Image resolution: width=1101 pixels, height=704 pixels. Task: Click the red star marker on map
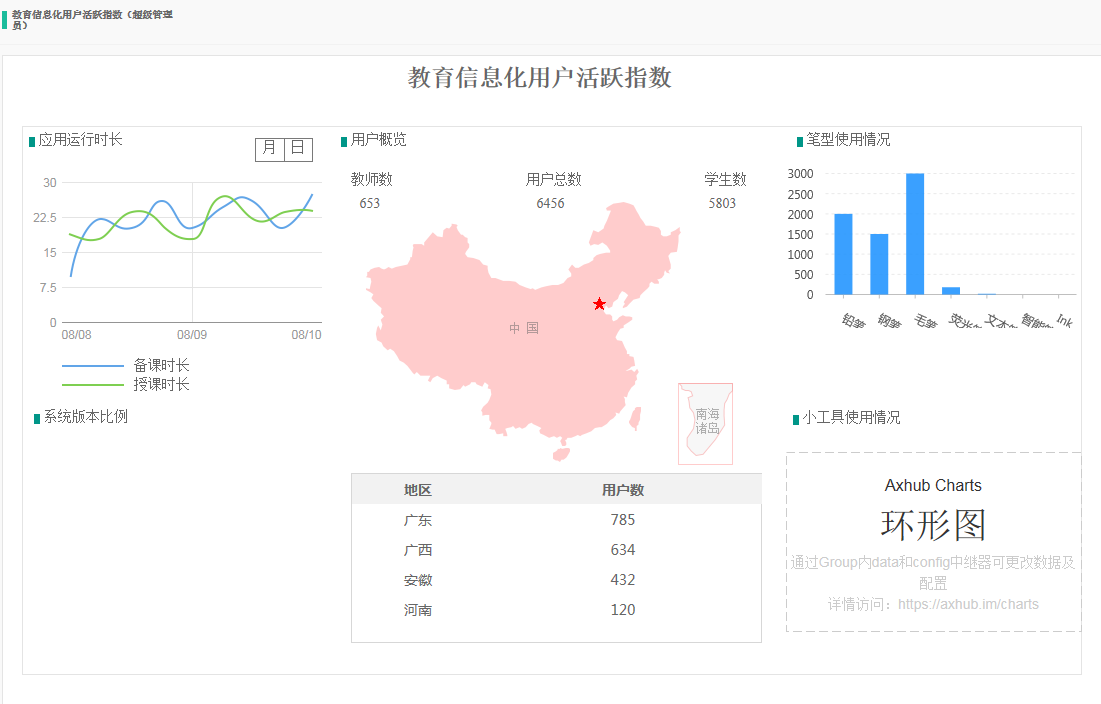tap(599, 304)
